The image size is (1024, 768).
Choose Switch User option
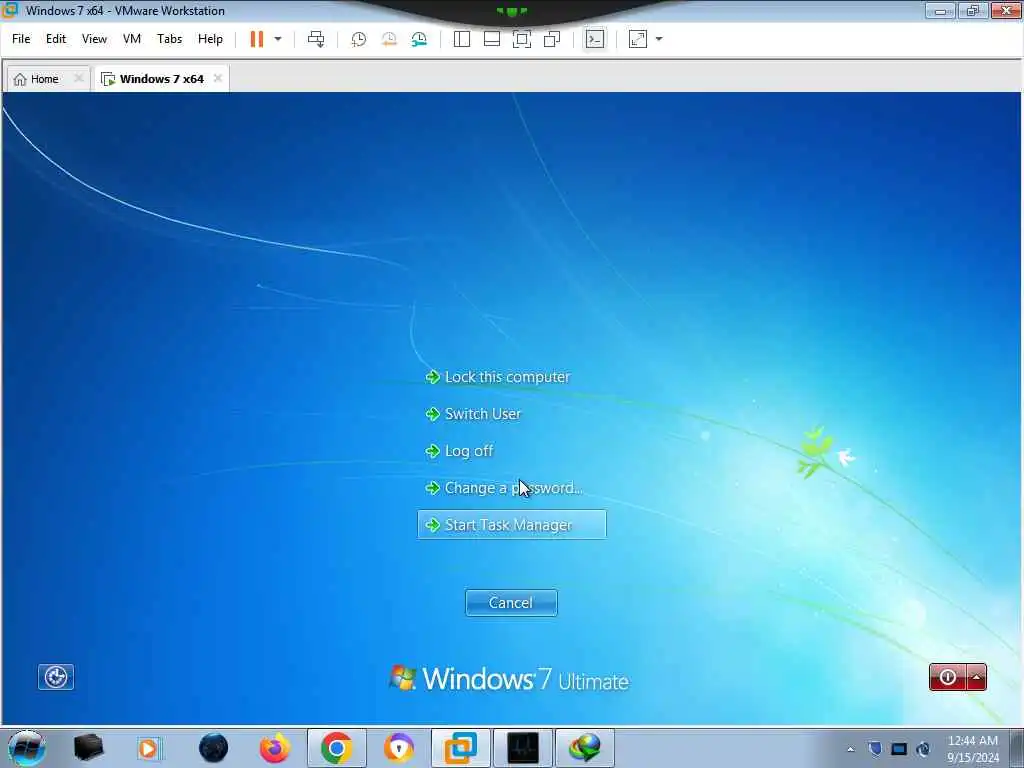[473, 414]
